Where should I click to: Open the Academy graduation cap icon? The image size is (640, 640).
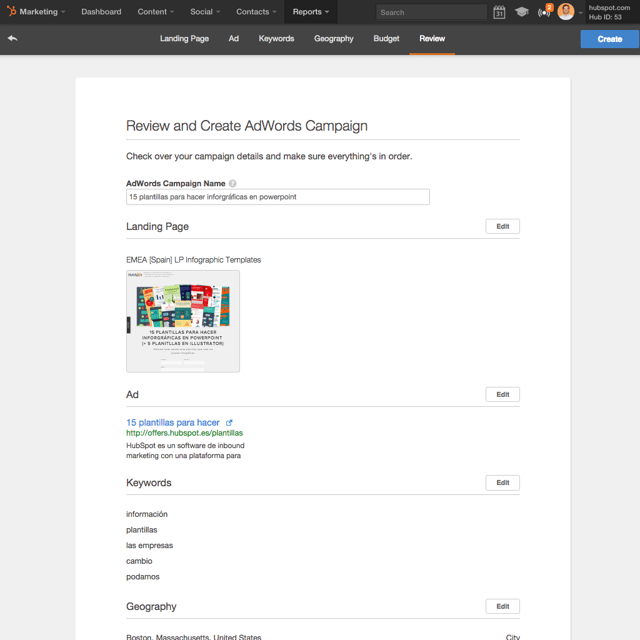pos(521,12)
